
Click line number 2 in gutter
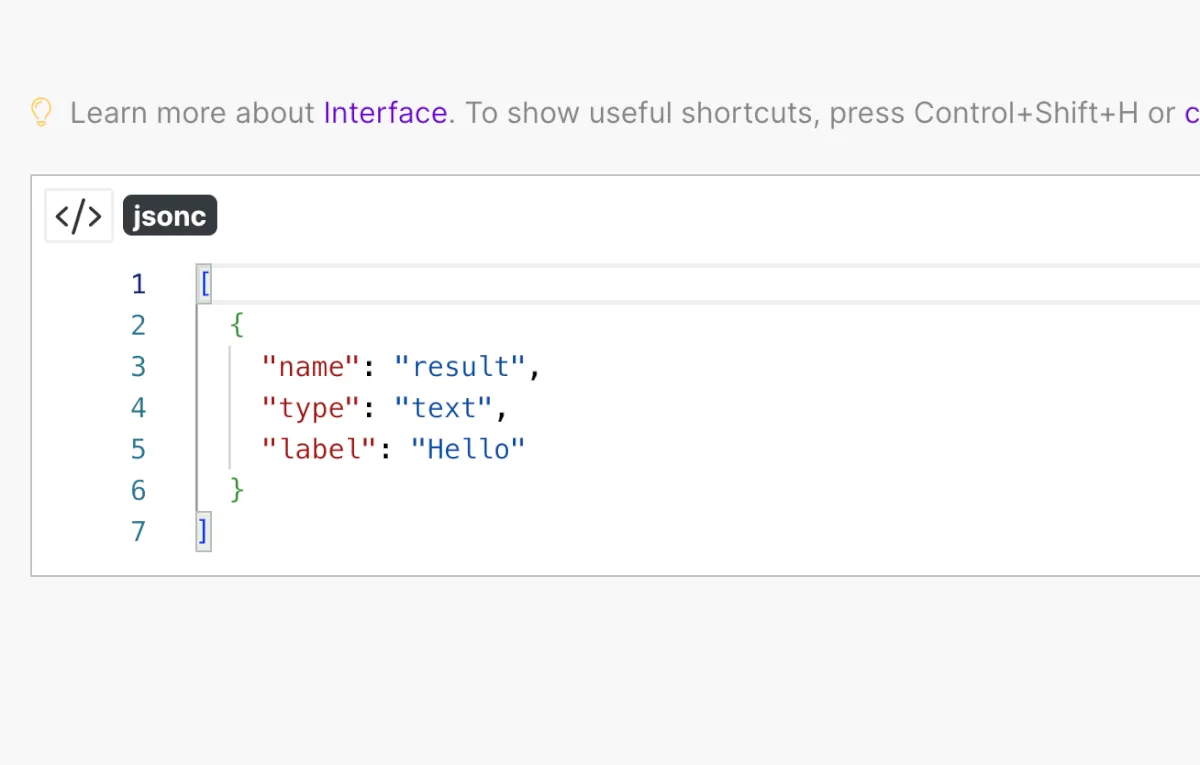[x=138, y=325]
